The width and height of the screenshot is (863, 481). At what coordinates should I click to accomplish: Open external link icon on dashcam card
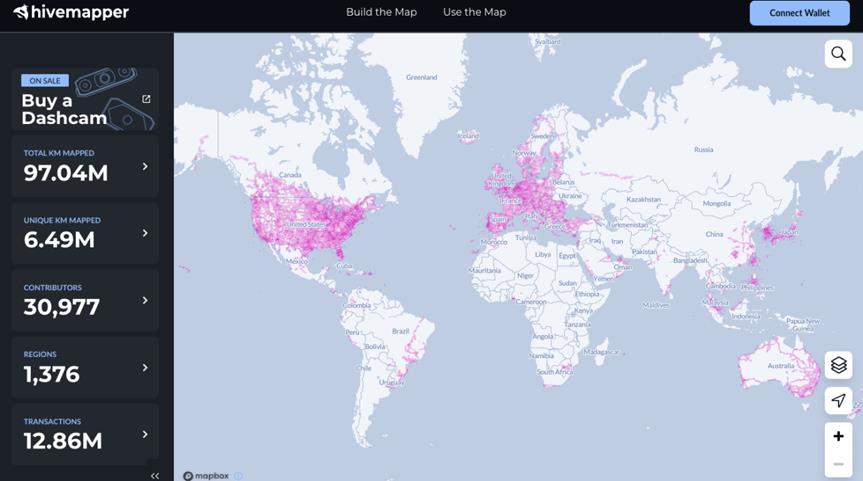tap(146, 99)
